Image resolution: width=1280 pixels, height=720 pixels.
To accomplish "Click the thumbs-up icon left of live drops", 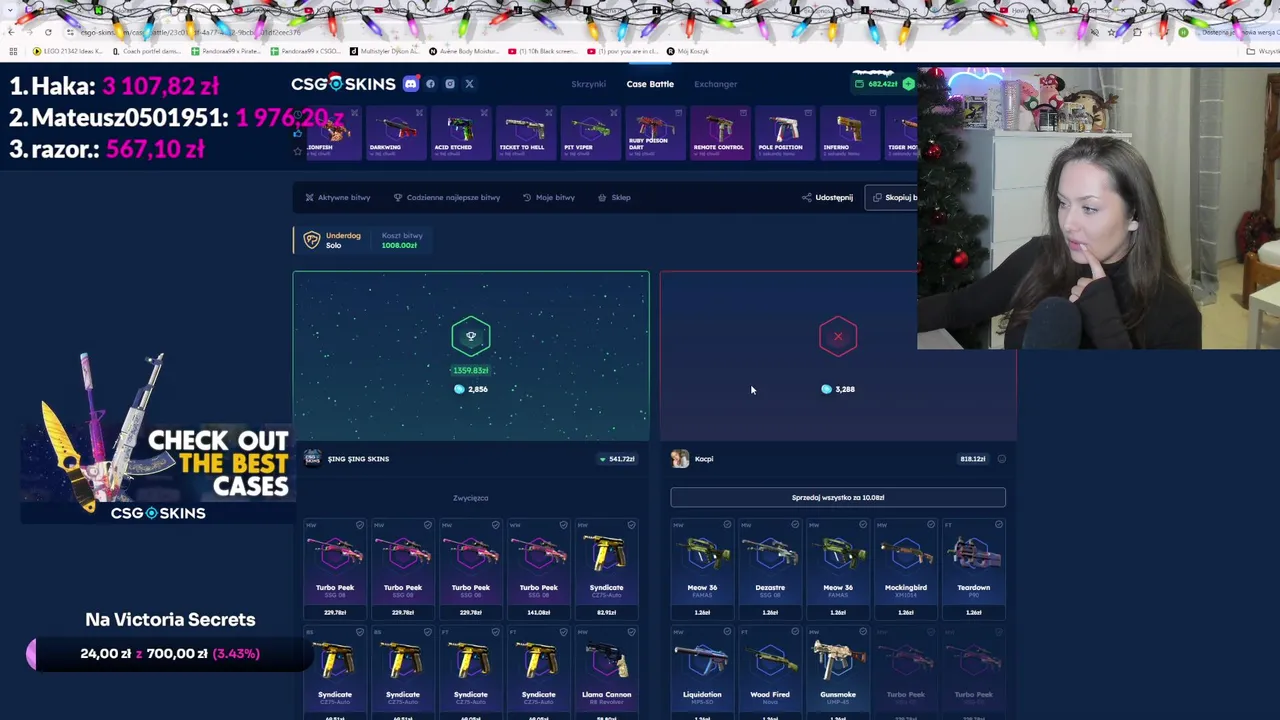I will 298,133.
